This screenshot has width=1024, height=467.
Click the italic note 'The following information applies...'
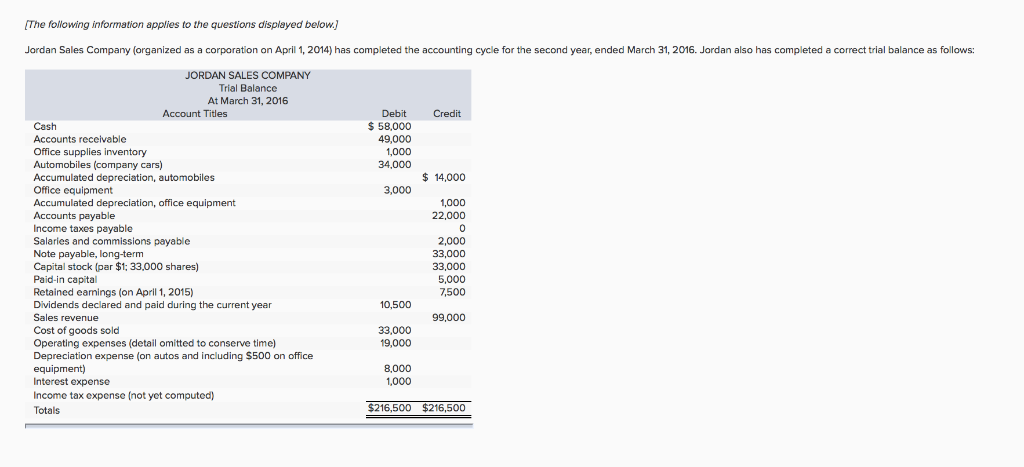[182, 25]
